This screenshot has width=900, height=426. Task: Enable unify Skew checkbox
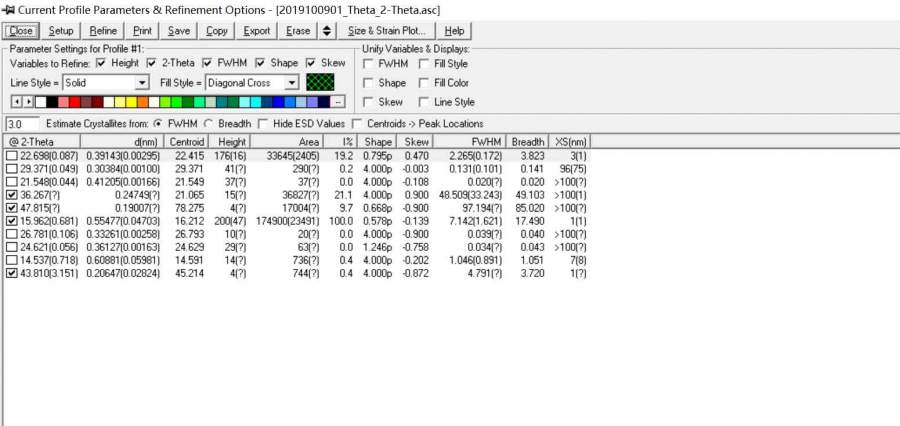pos(368,102)
